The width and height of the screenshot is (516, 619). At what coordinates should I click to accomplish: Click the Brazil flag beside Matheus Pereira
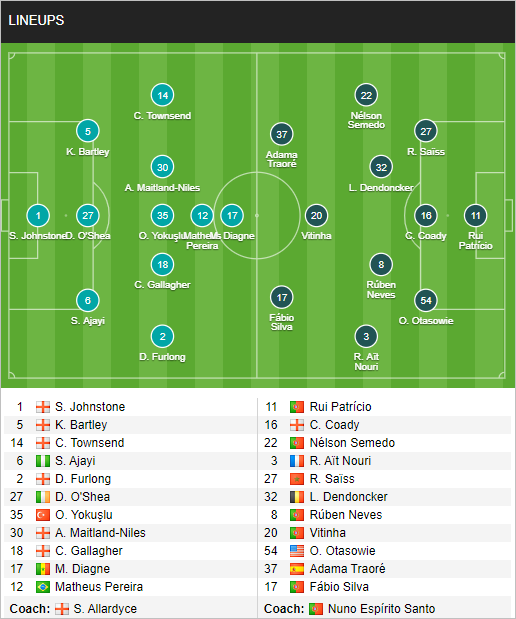tap(43, 587)
